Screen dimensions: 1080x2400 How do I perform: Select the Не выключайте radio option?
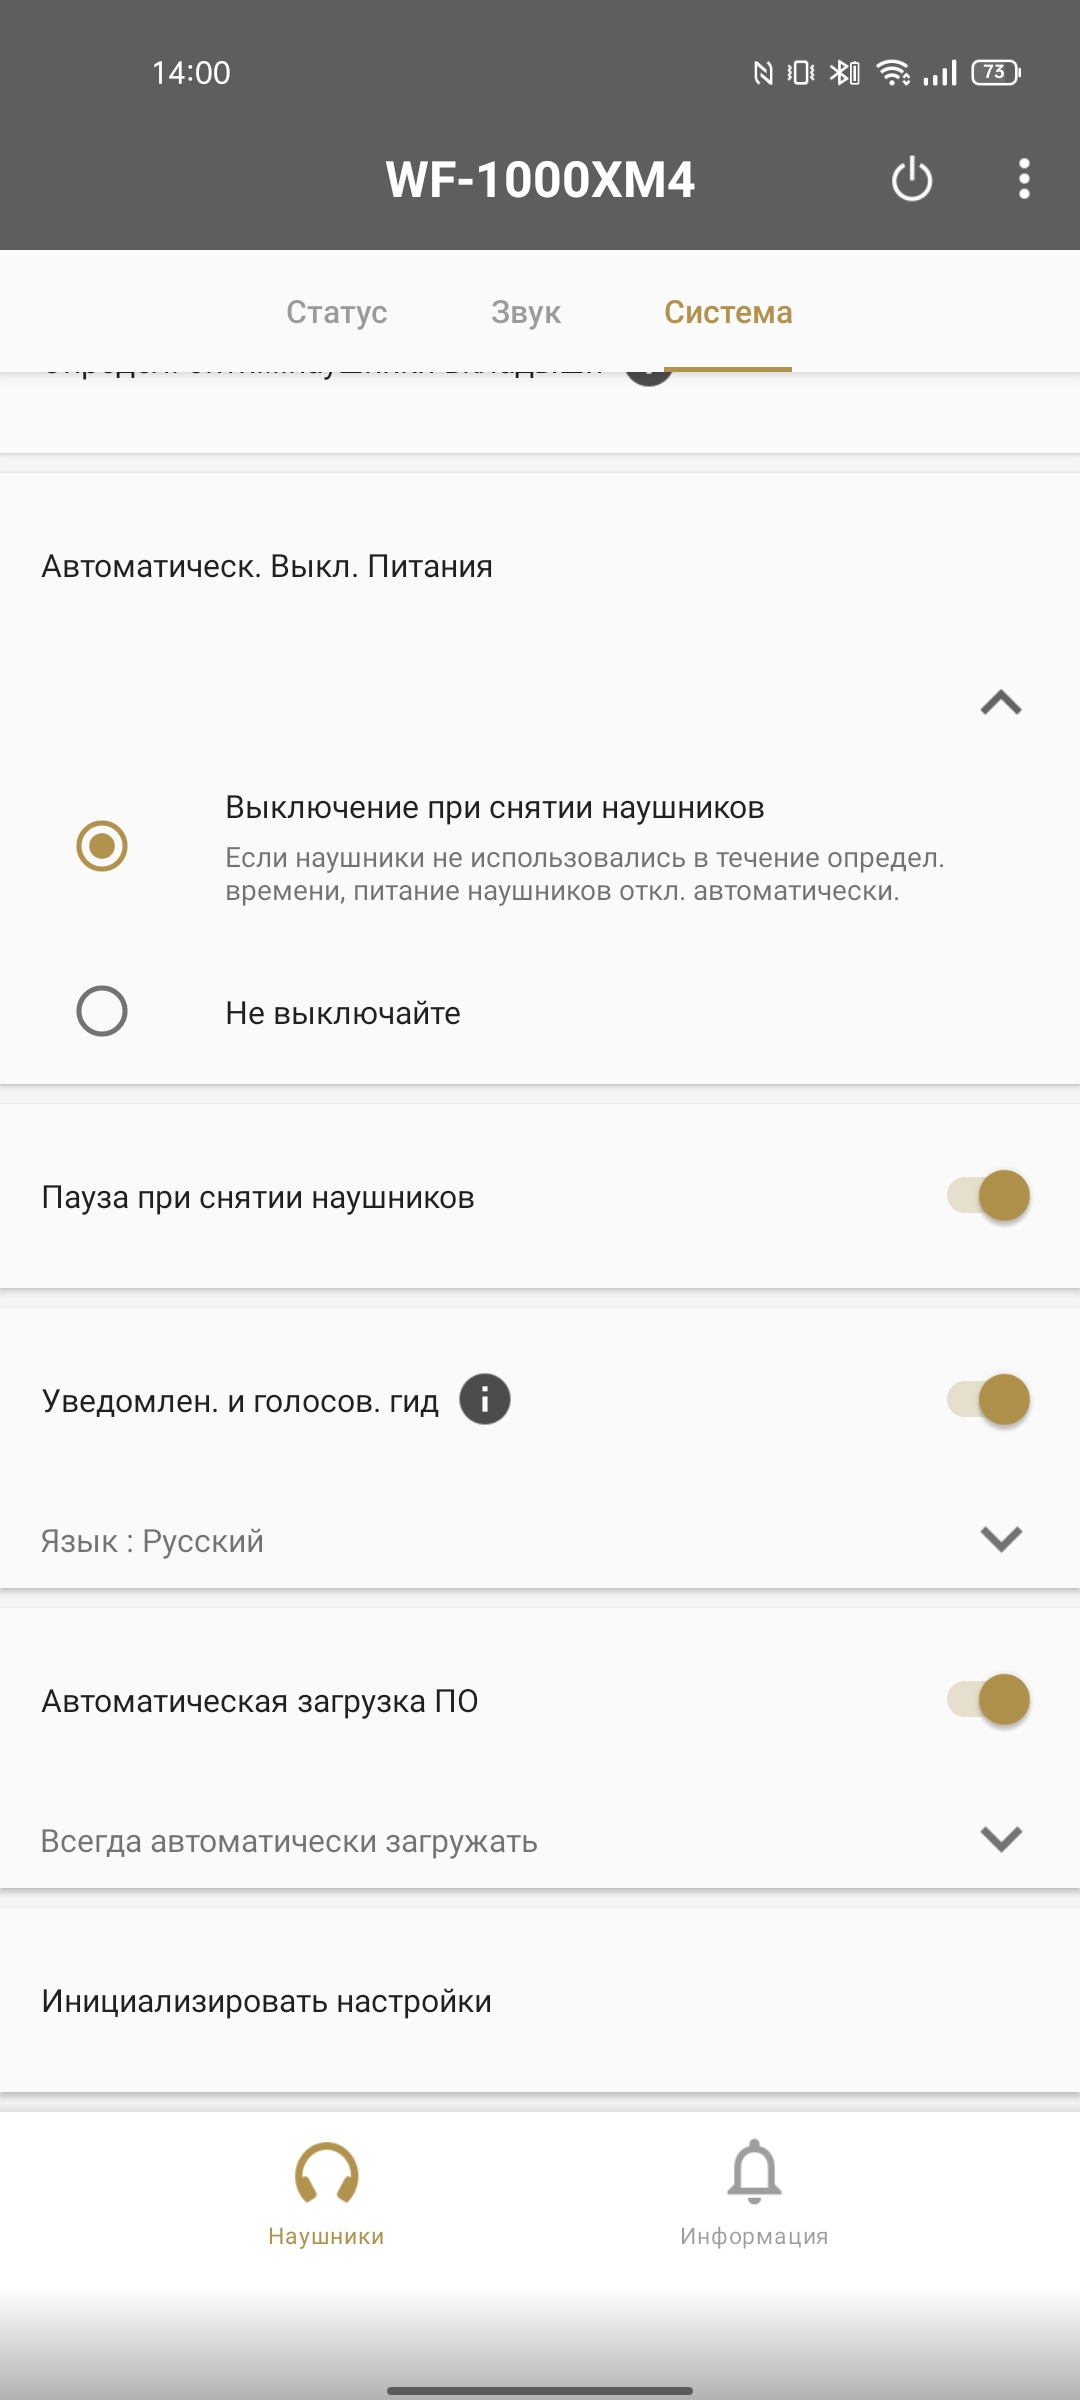point(102,1011)
